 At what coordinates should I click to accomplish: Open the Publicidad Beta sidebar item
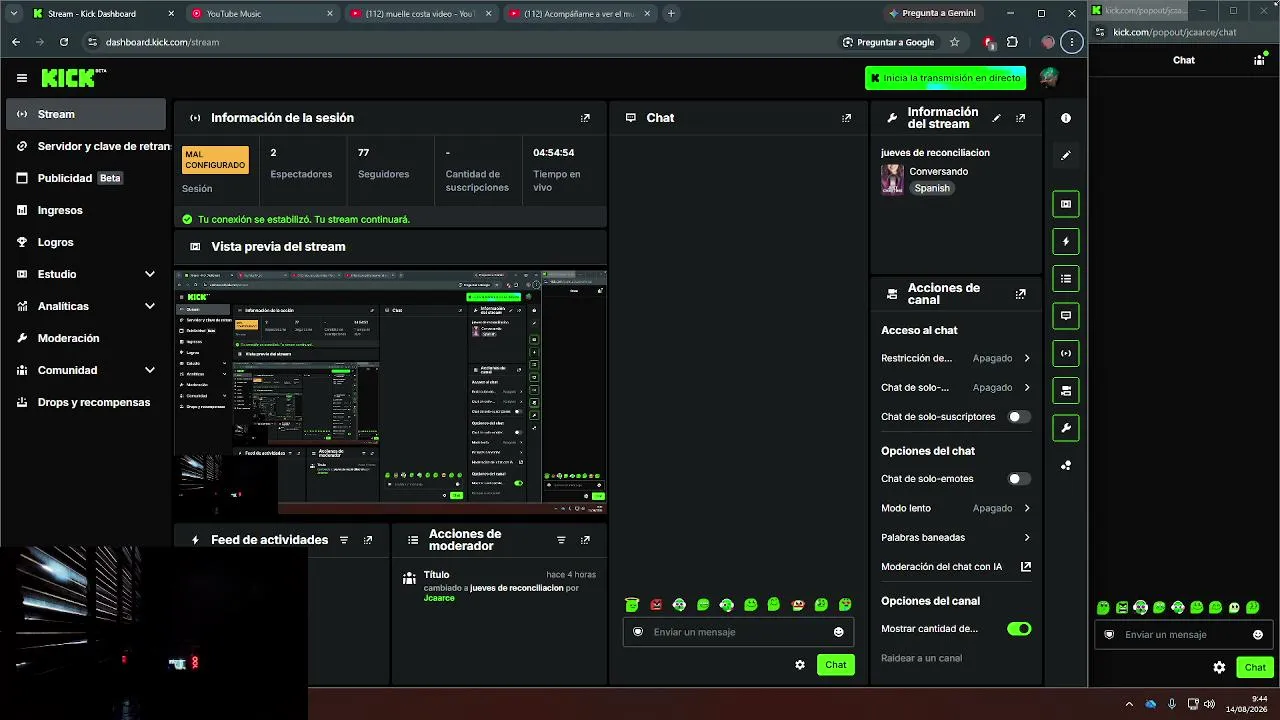[x=86, y=178]
